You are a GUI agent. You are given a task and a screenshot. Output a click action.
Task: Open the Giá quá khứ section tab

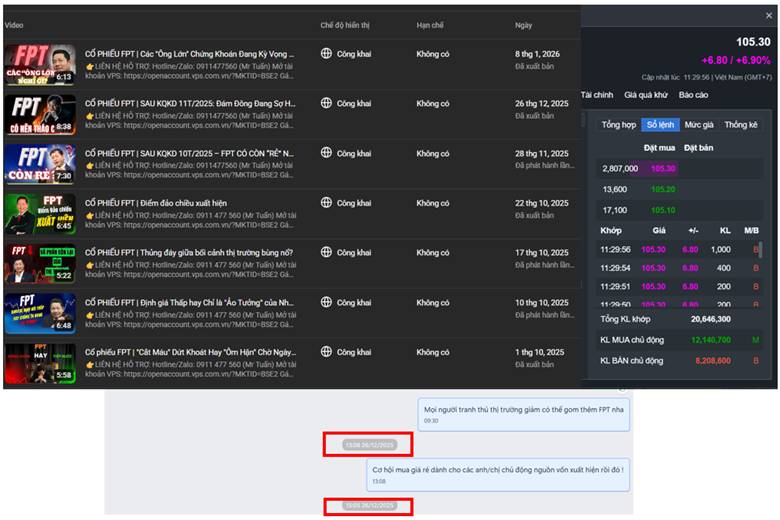(646, 95)
